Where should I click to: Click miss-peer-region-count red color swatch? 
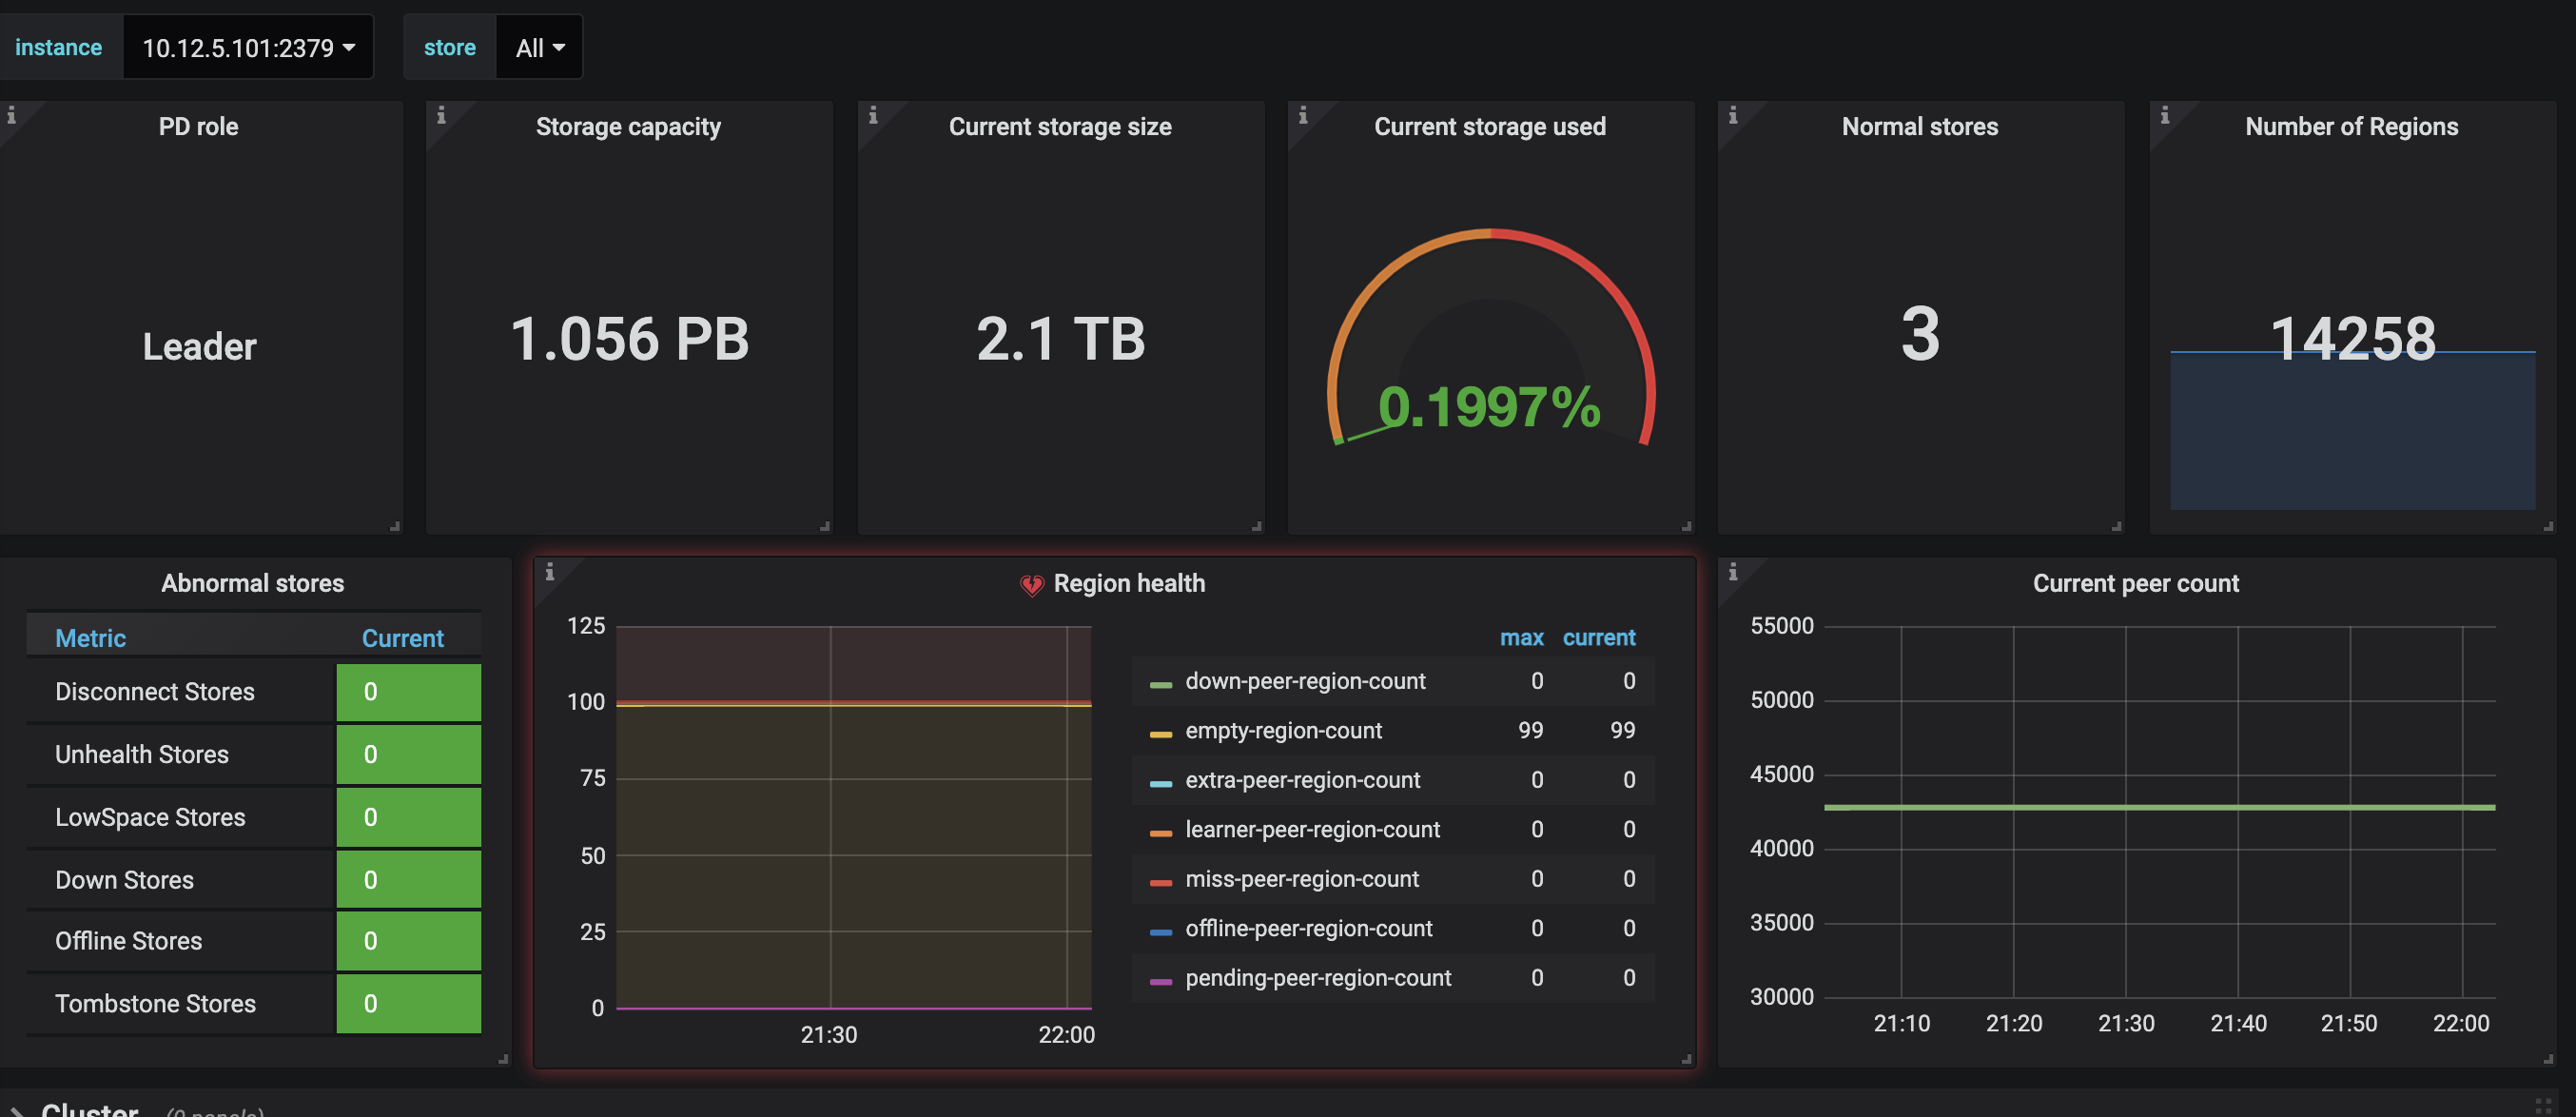(1160, 882)
